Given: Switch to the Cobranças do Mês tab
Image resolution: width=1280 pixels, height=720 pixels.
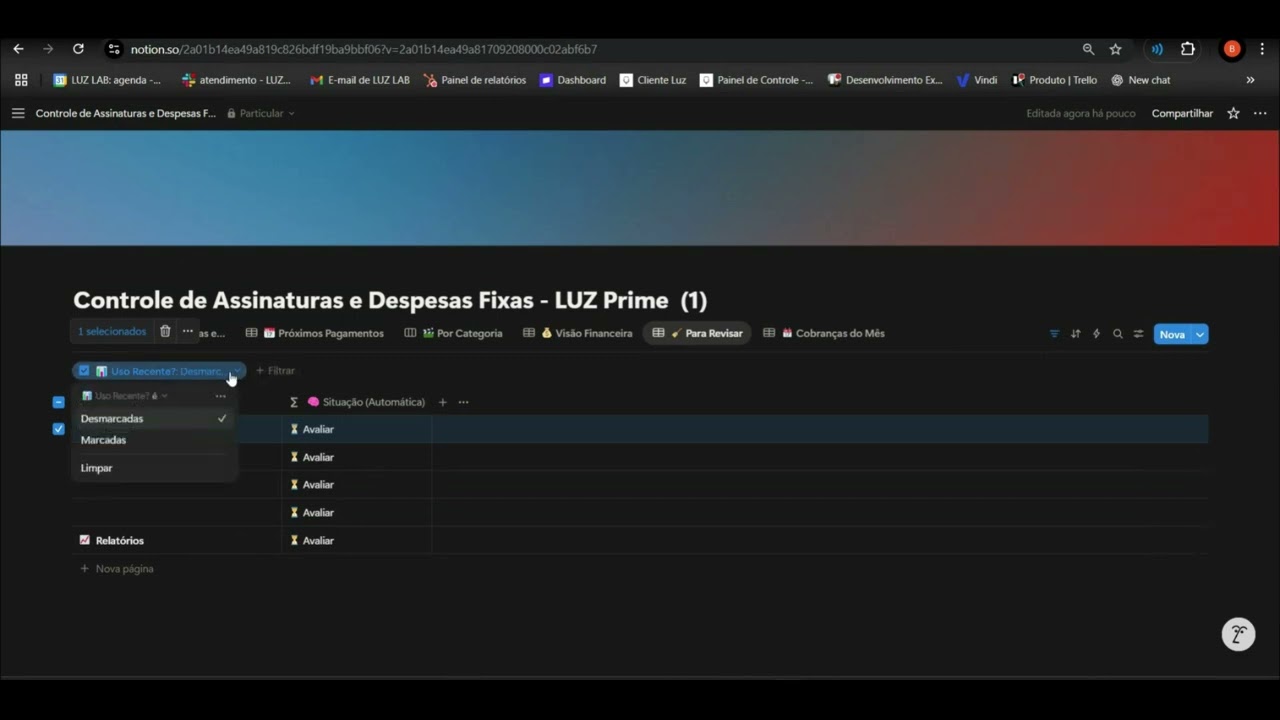Looking at the screenshot, I should click(824, 333).
